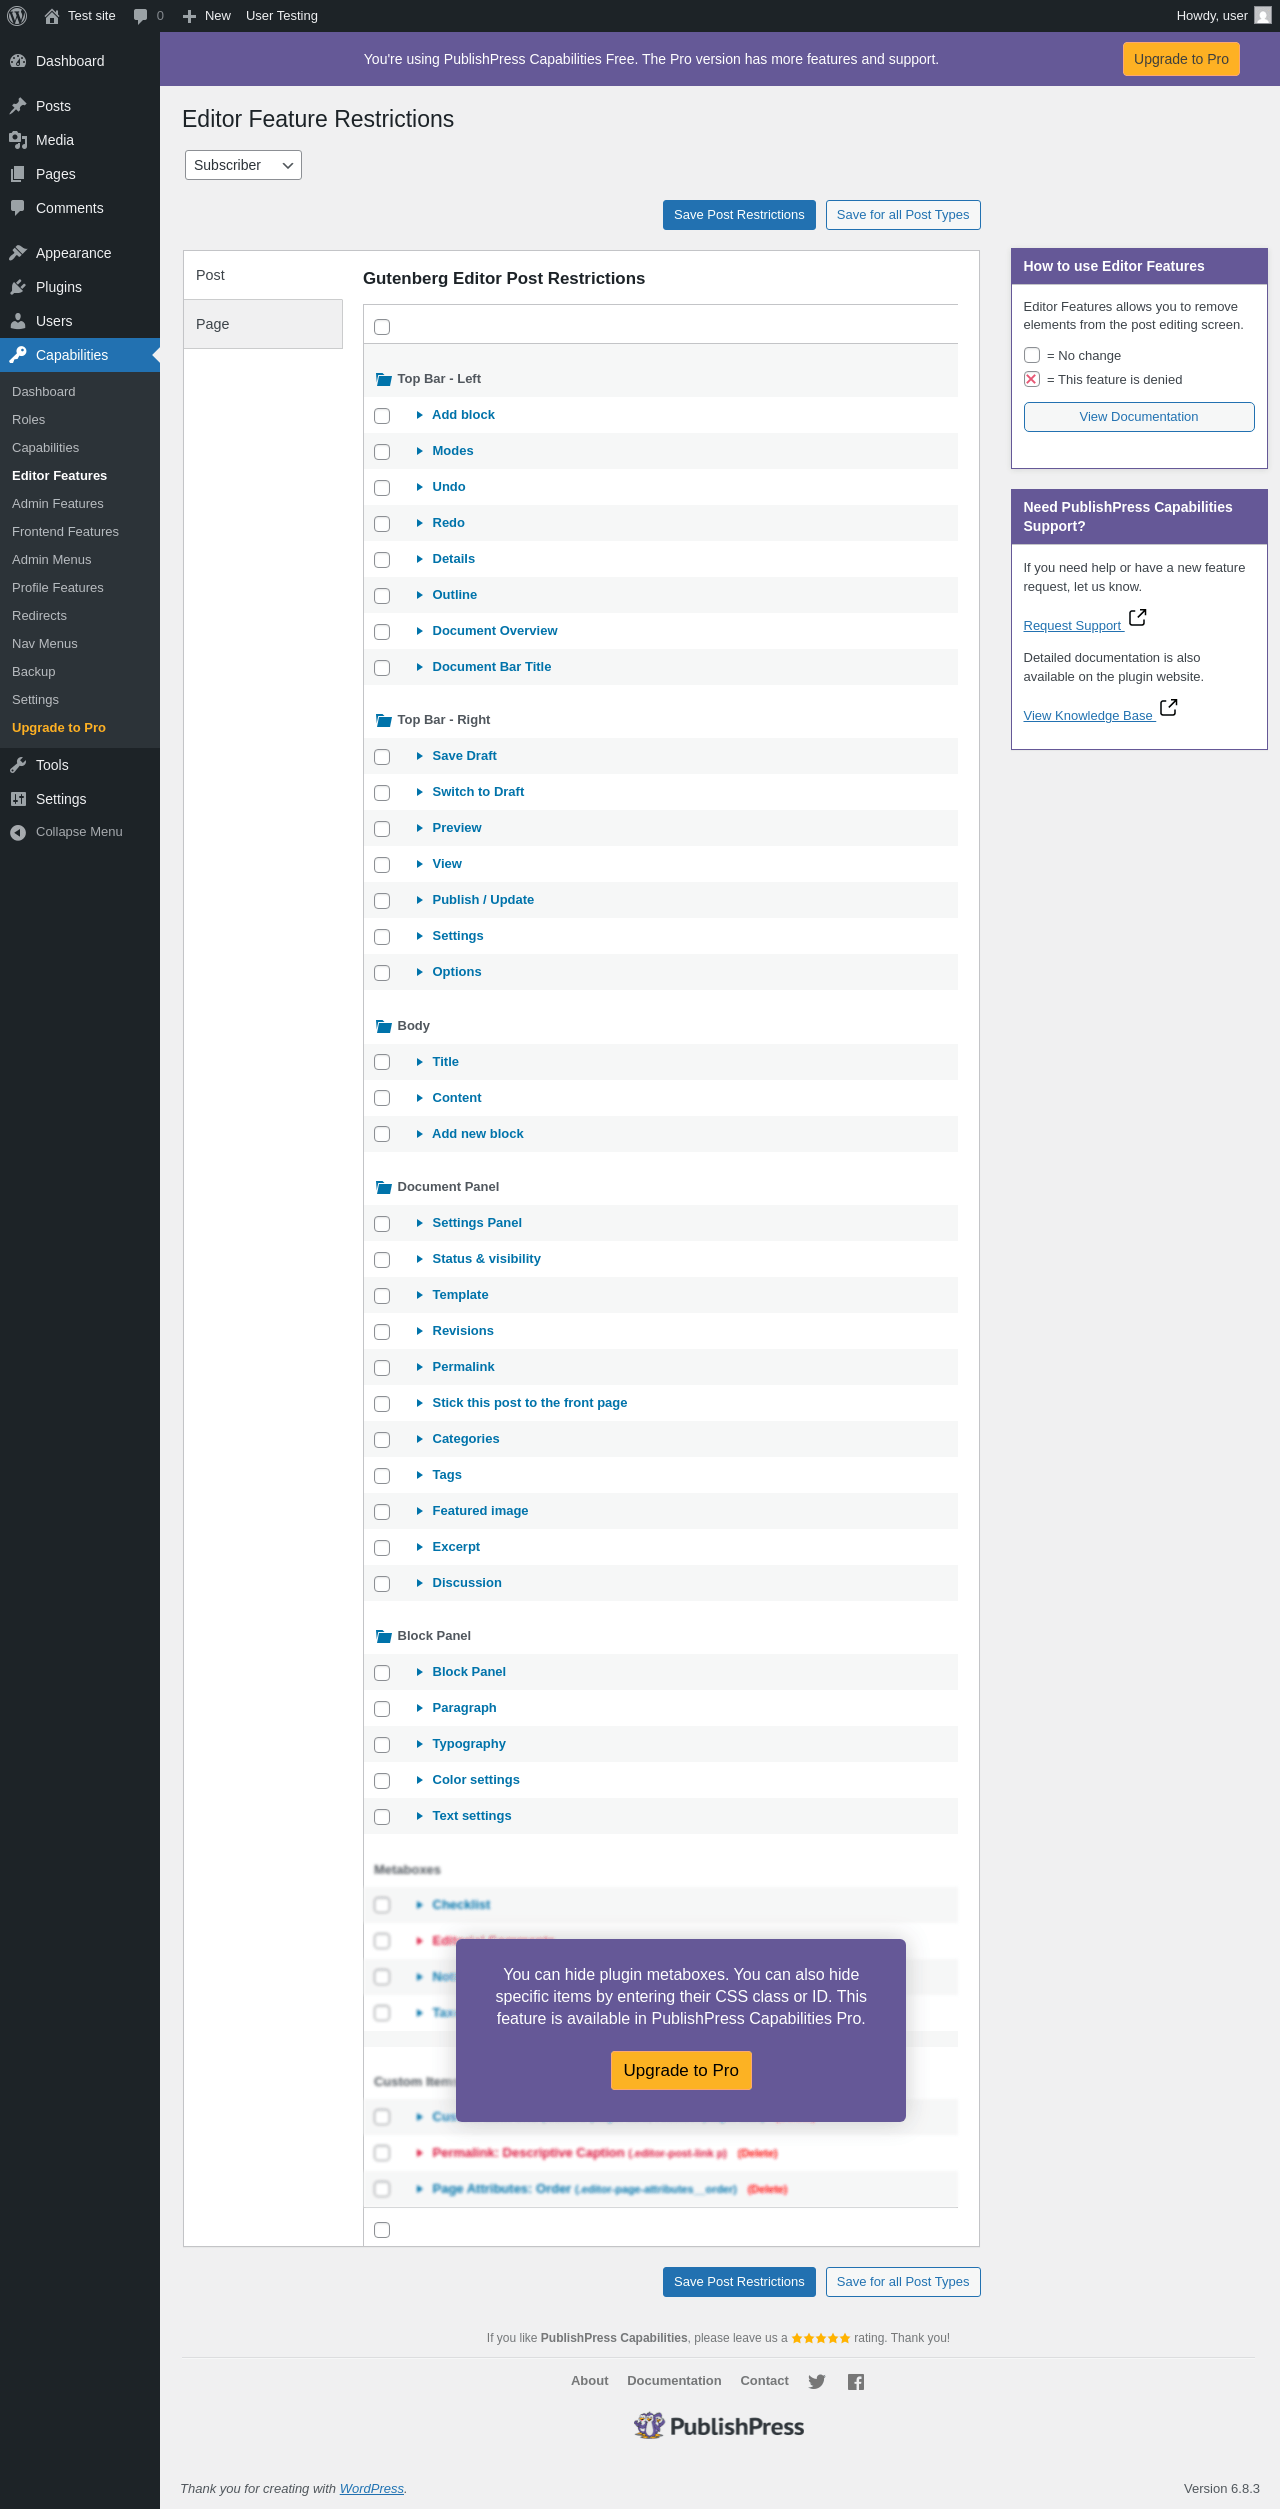Click Upgrade to Pro in purple banner

pyautogui.click(x=1181, y=59)
